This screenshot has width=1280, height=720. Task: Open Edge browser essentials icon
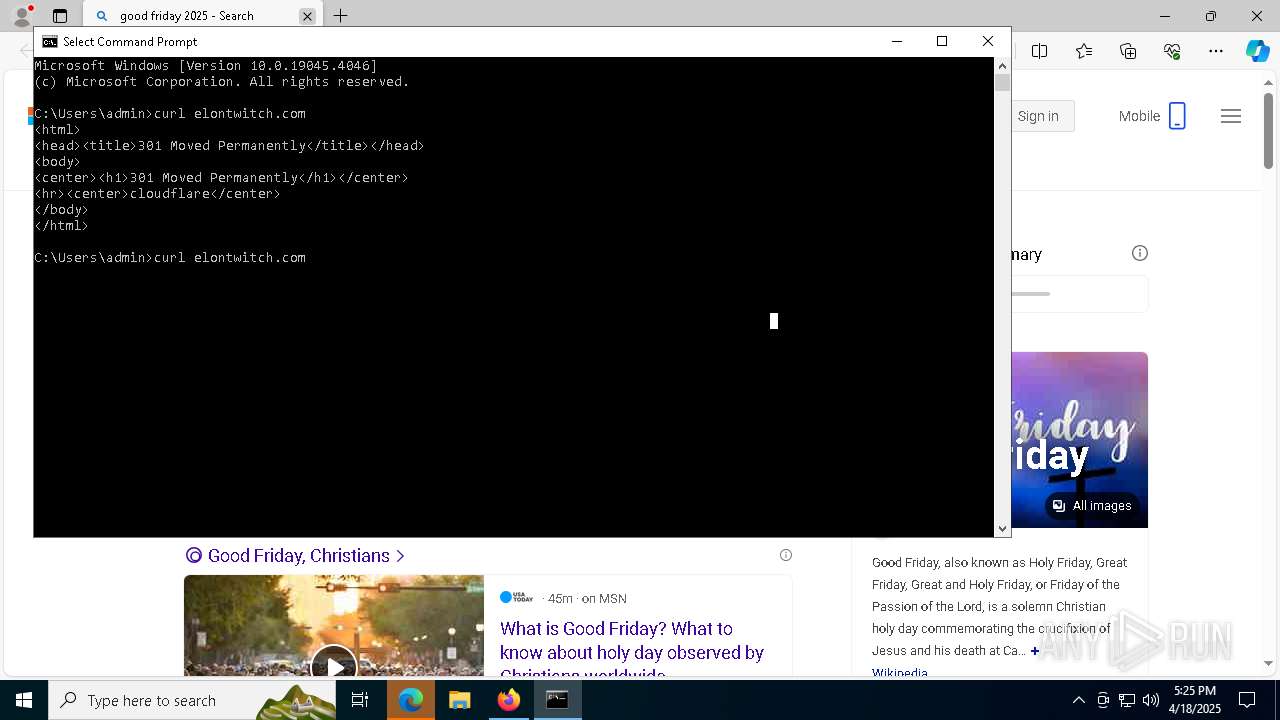[1172, 51]
